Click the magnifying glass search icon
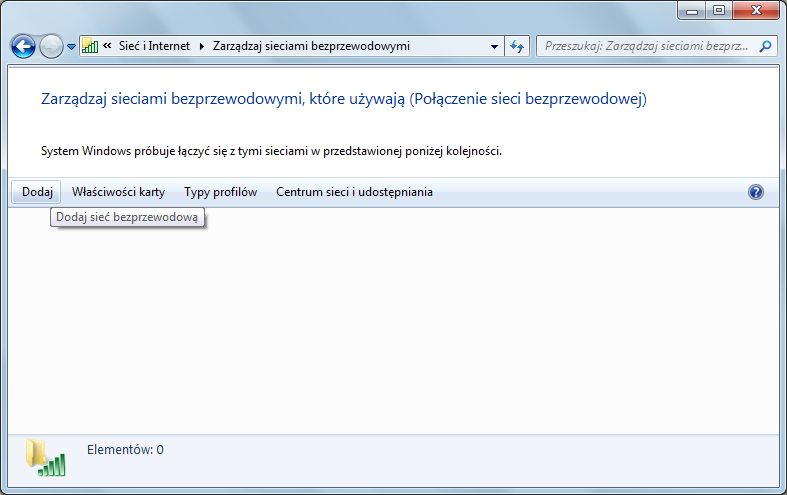Viewport: 787px width, 495px height. pyautogui.click(x=766, y=46)
